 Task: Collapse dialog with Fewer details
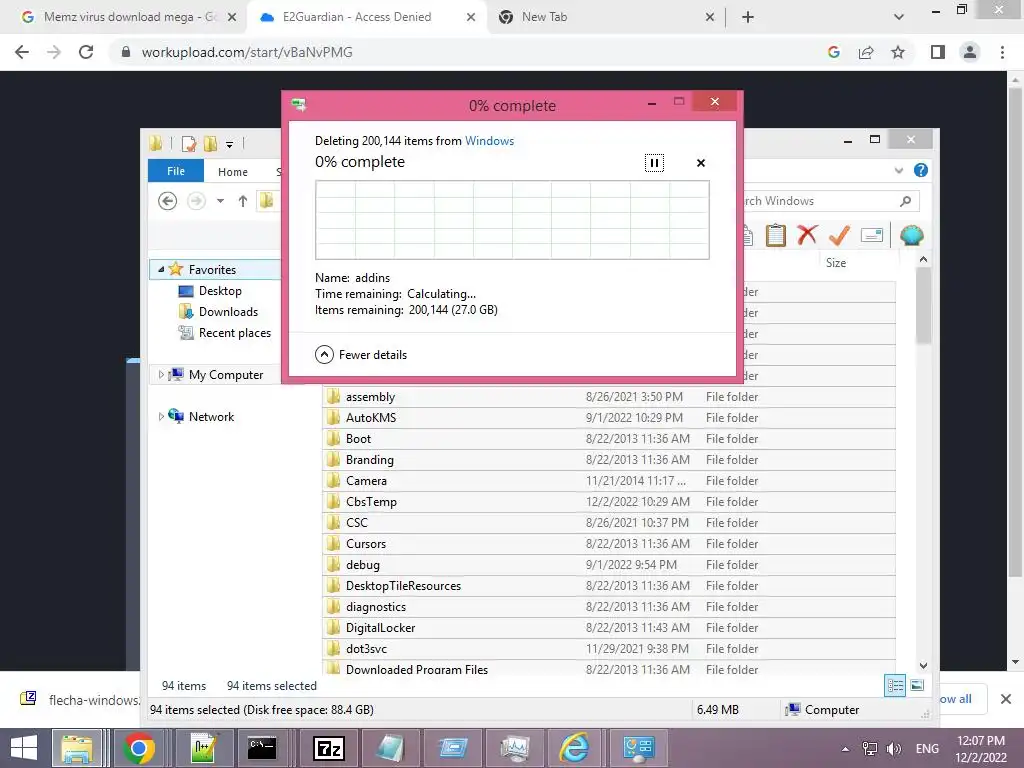point(360,355)
